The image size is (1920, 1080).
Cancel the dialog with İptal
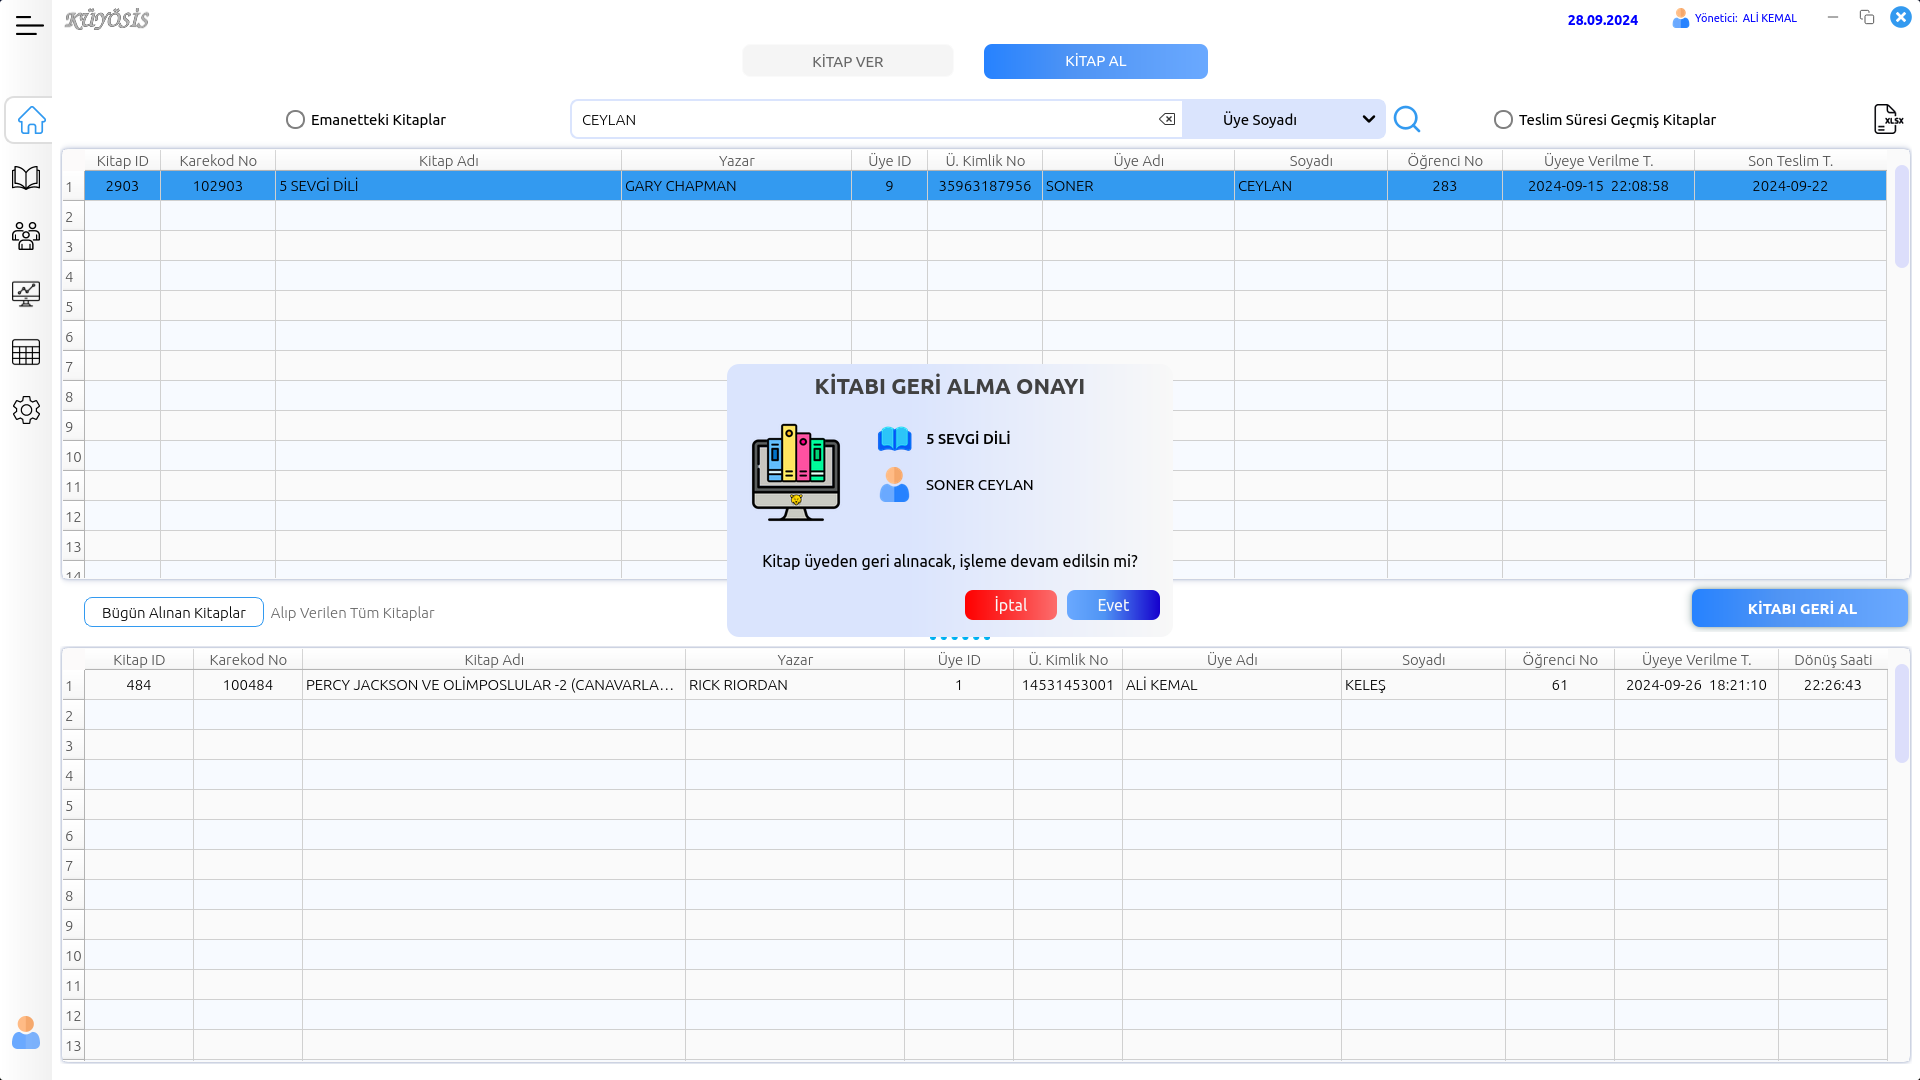(x=1010, y=605)
